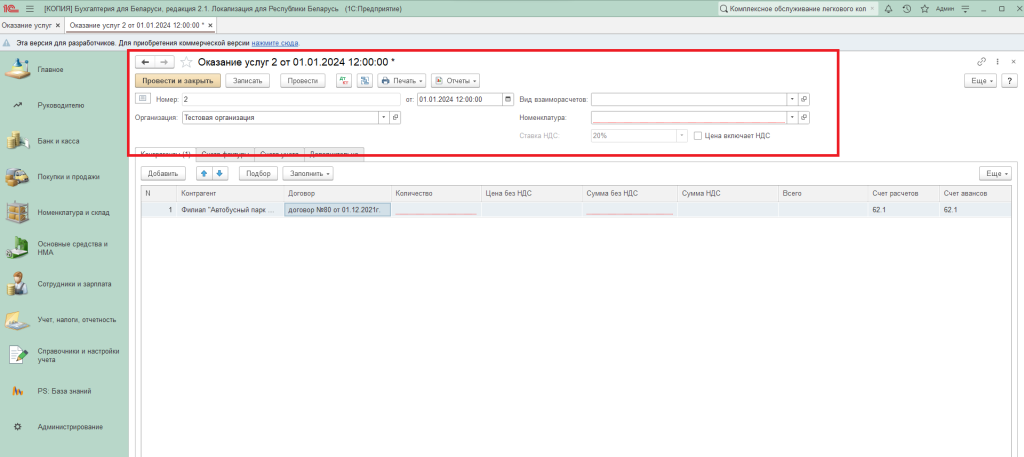Click the get link chain icon

tap(981, 62)
